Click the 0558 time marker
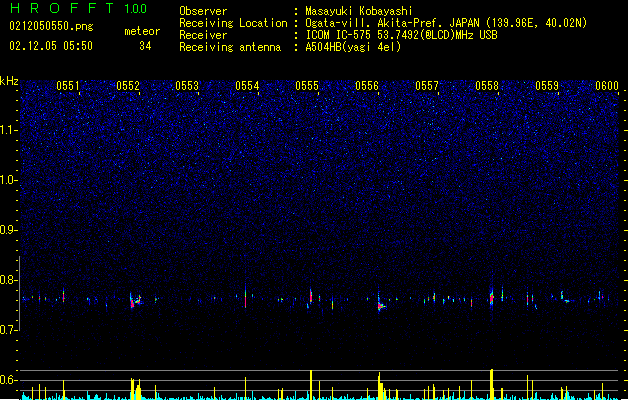The width and height of the screenshot is (629, 400). pyautogui.click(x=487, y=86)
